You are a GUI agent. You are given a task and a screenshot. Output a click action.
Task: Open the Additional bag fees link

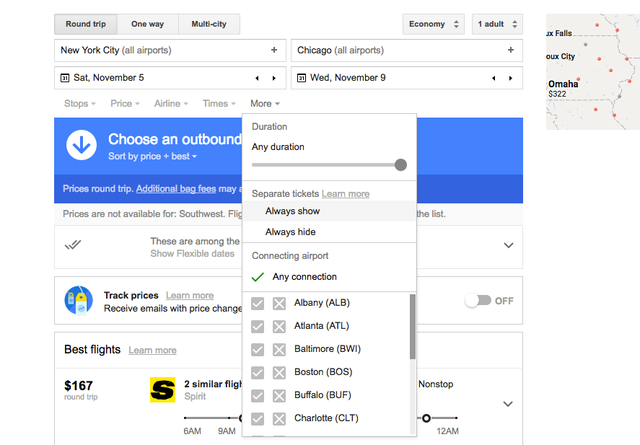click(182, 188)
